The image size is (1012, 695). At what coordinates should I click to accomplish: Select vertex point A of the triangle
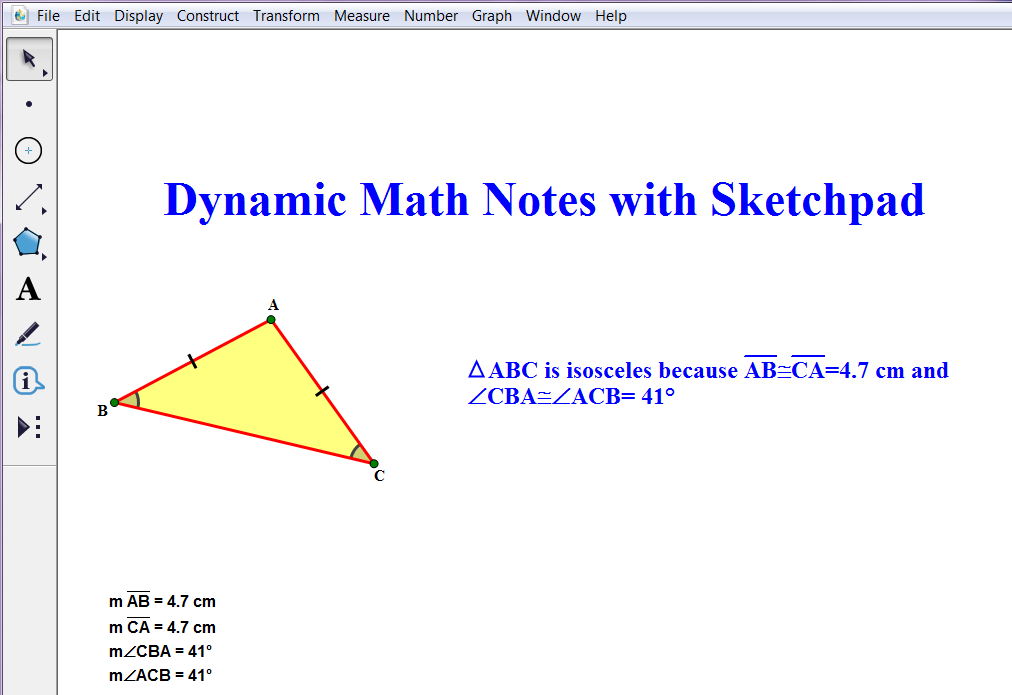coord(271,319)
